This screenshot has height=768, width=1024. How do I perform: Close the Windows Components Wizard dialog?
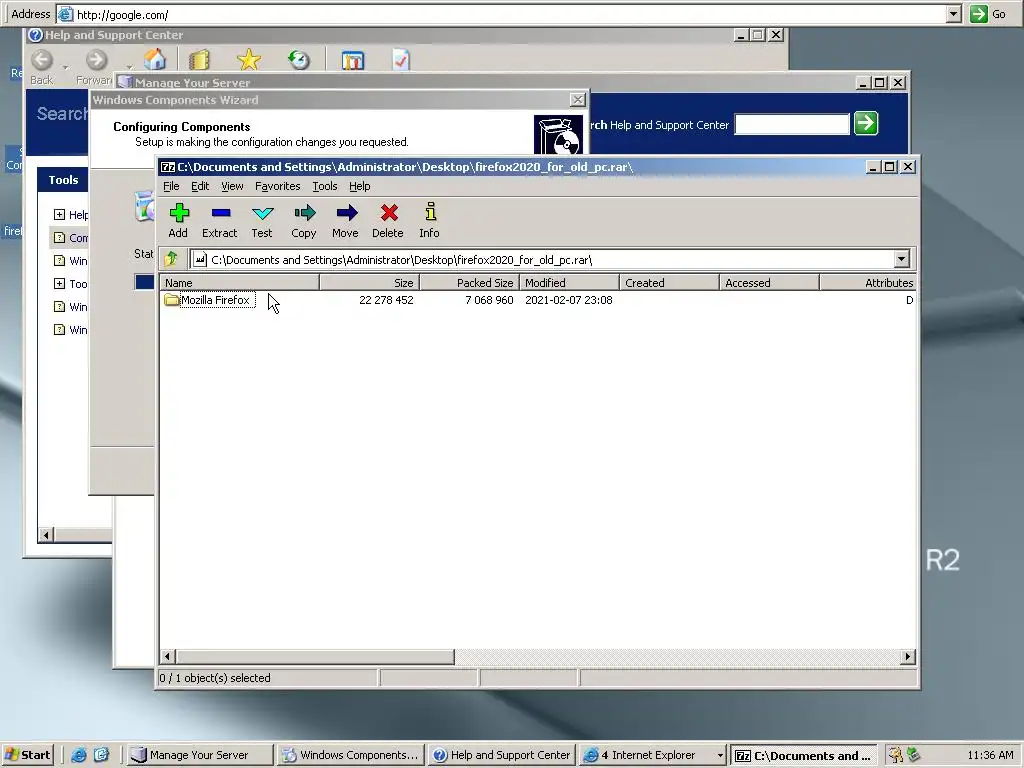click(577, 99)
